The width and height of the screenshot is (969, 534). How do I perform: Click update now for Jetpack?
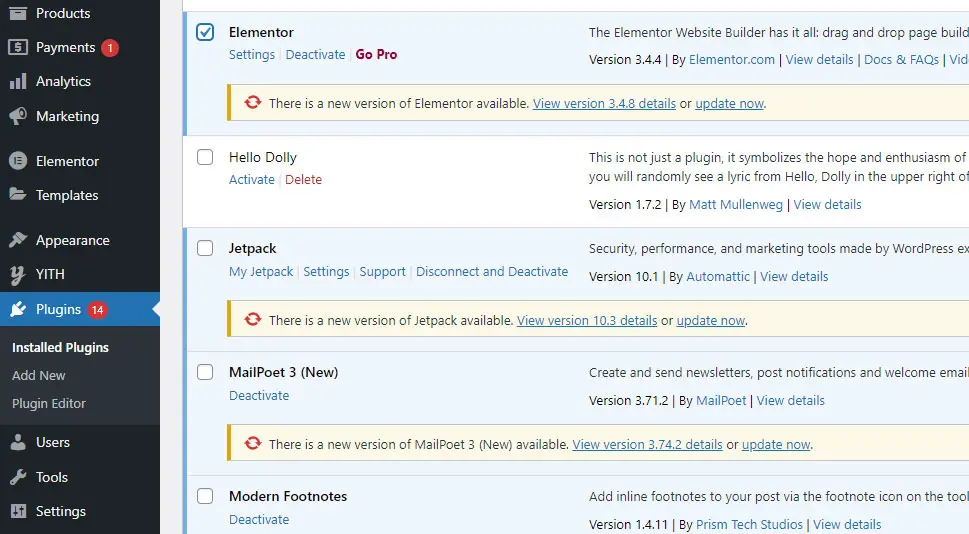(x=711, y=320)
